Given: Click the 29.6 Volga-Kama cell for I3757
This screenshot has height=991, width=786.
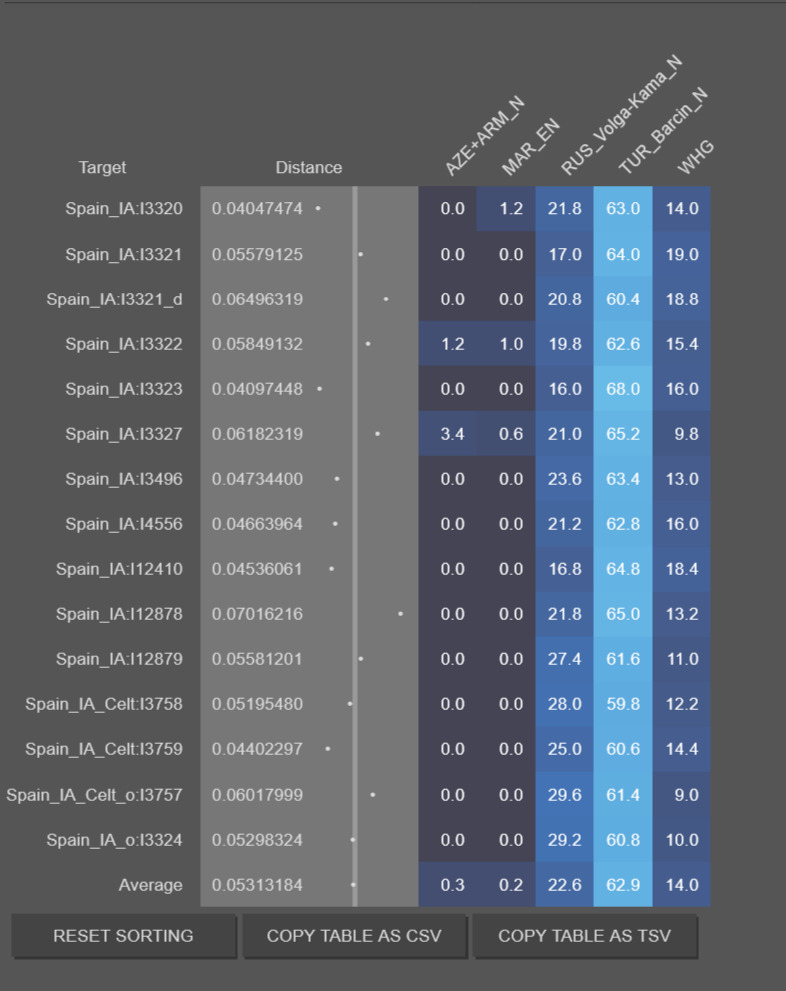Looking at the screenshot, I should click(564, 794).
